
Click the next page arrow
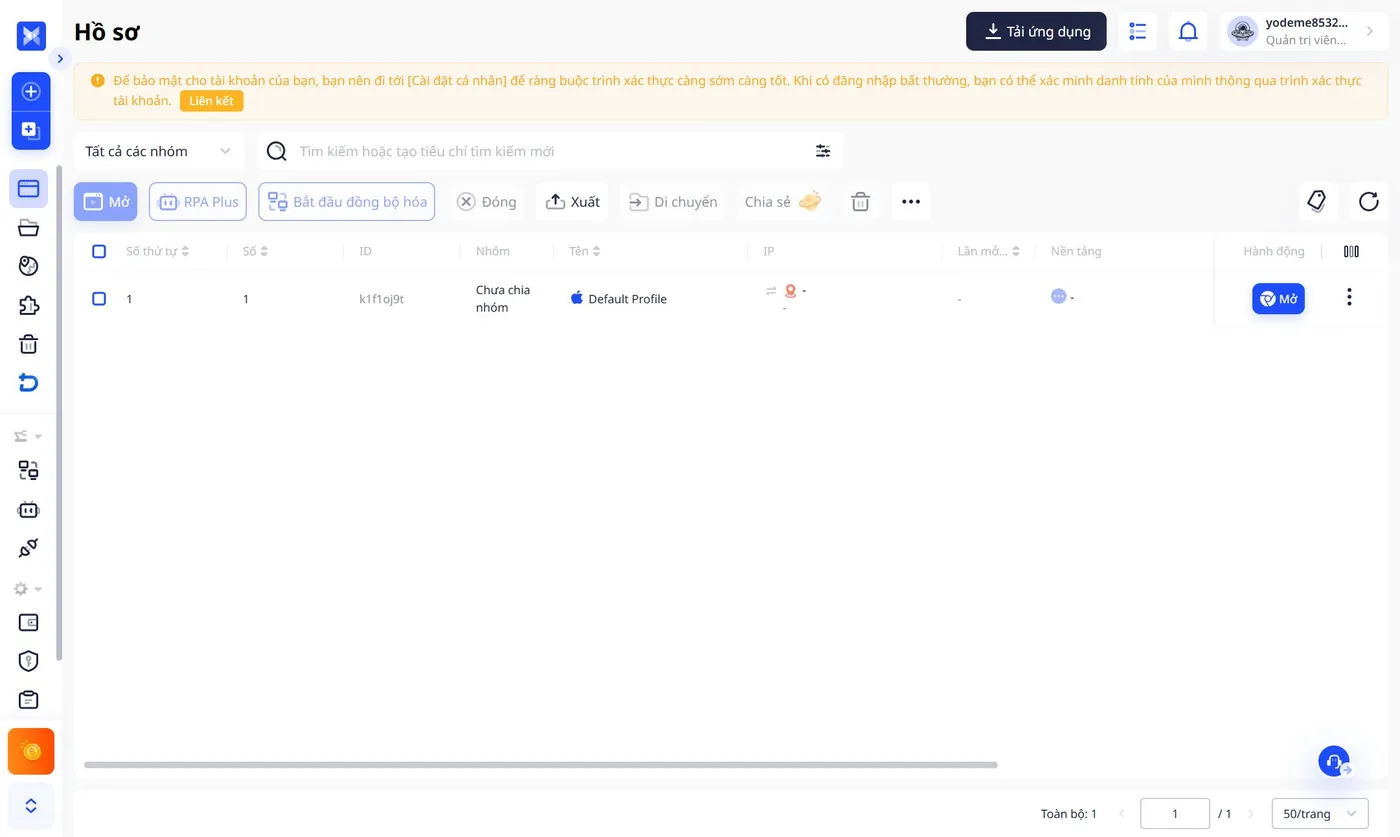[1250, 814]
